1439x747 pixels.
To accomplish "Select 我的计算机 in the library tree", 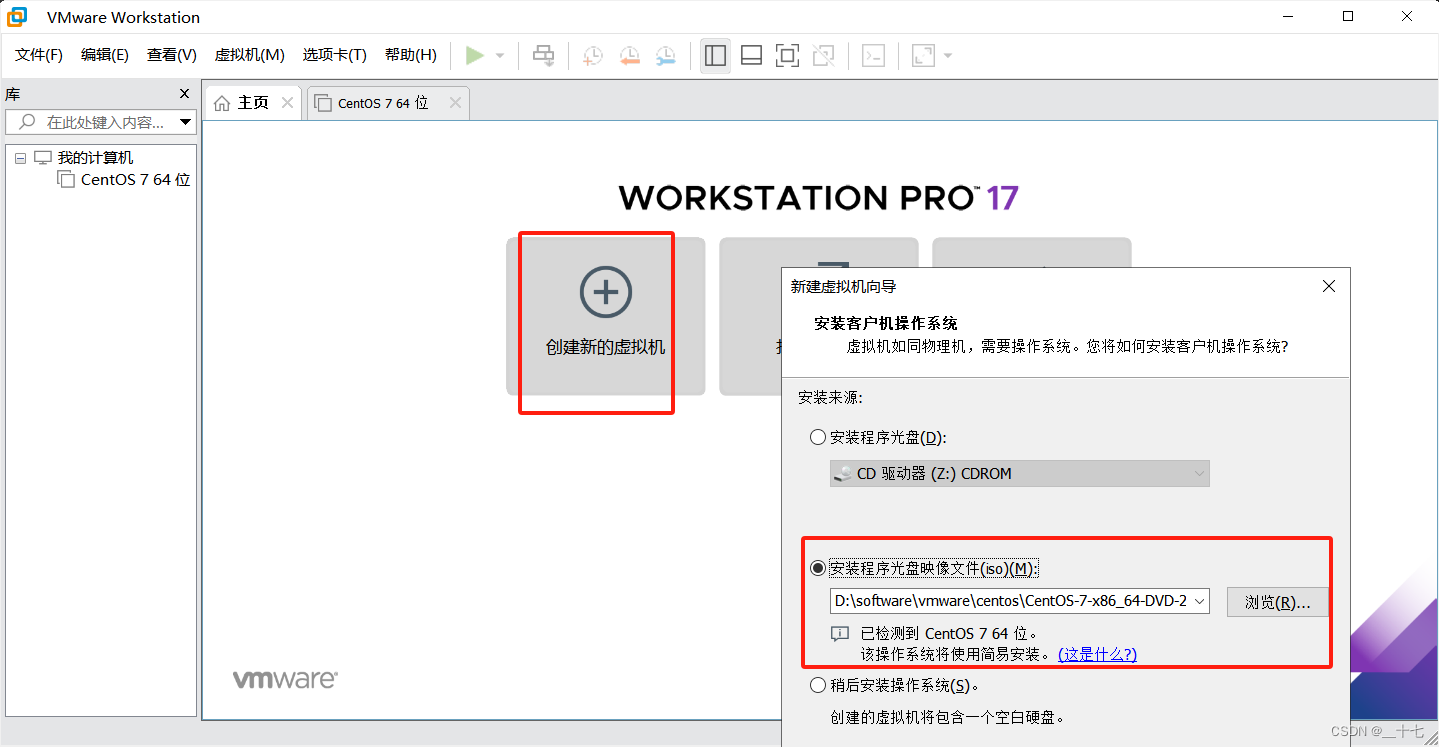I will click(x=95, y=158).
